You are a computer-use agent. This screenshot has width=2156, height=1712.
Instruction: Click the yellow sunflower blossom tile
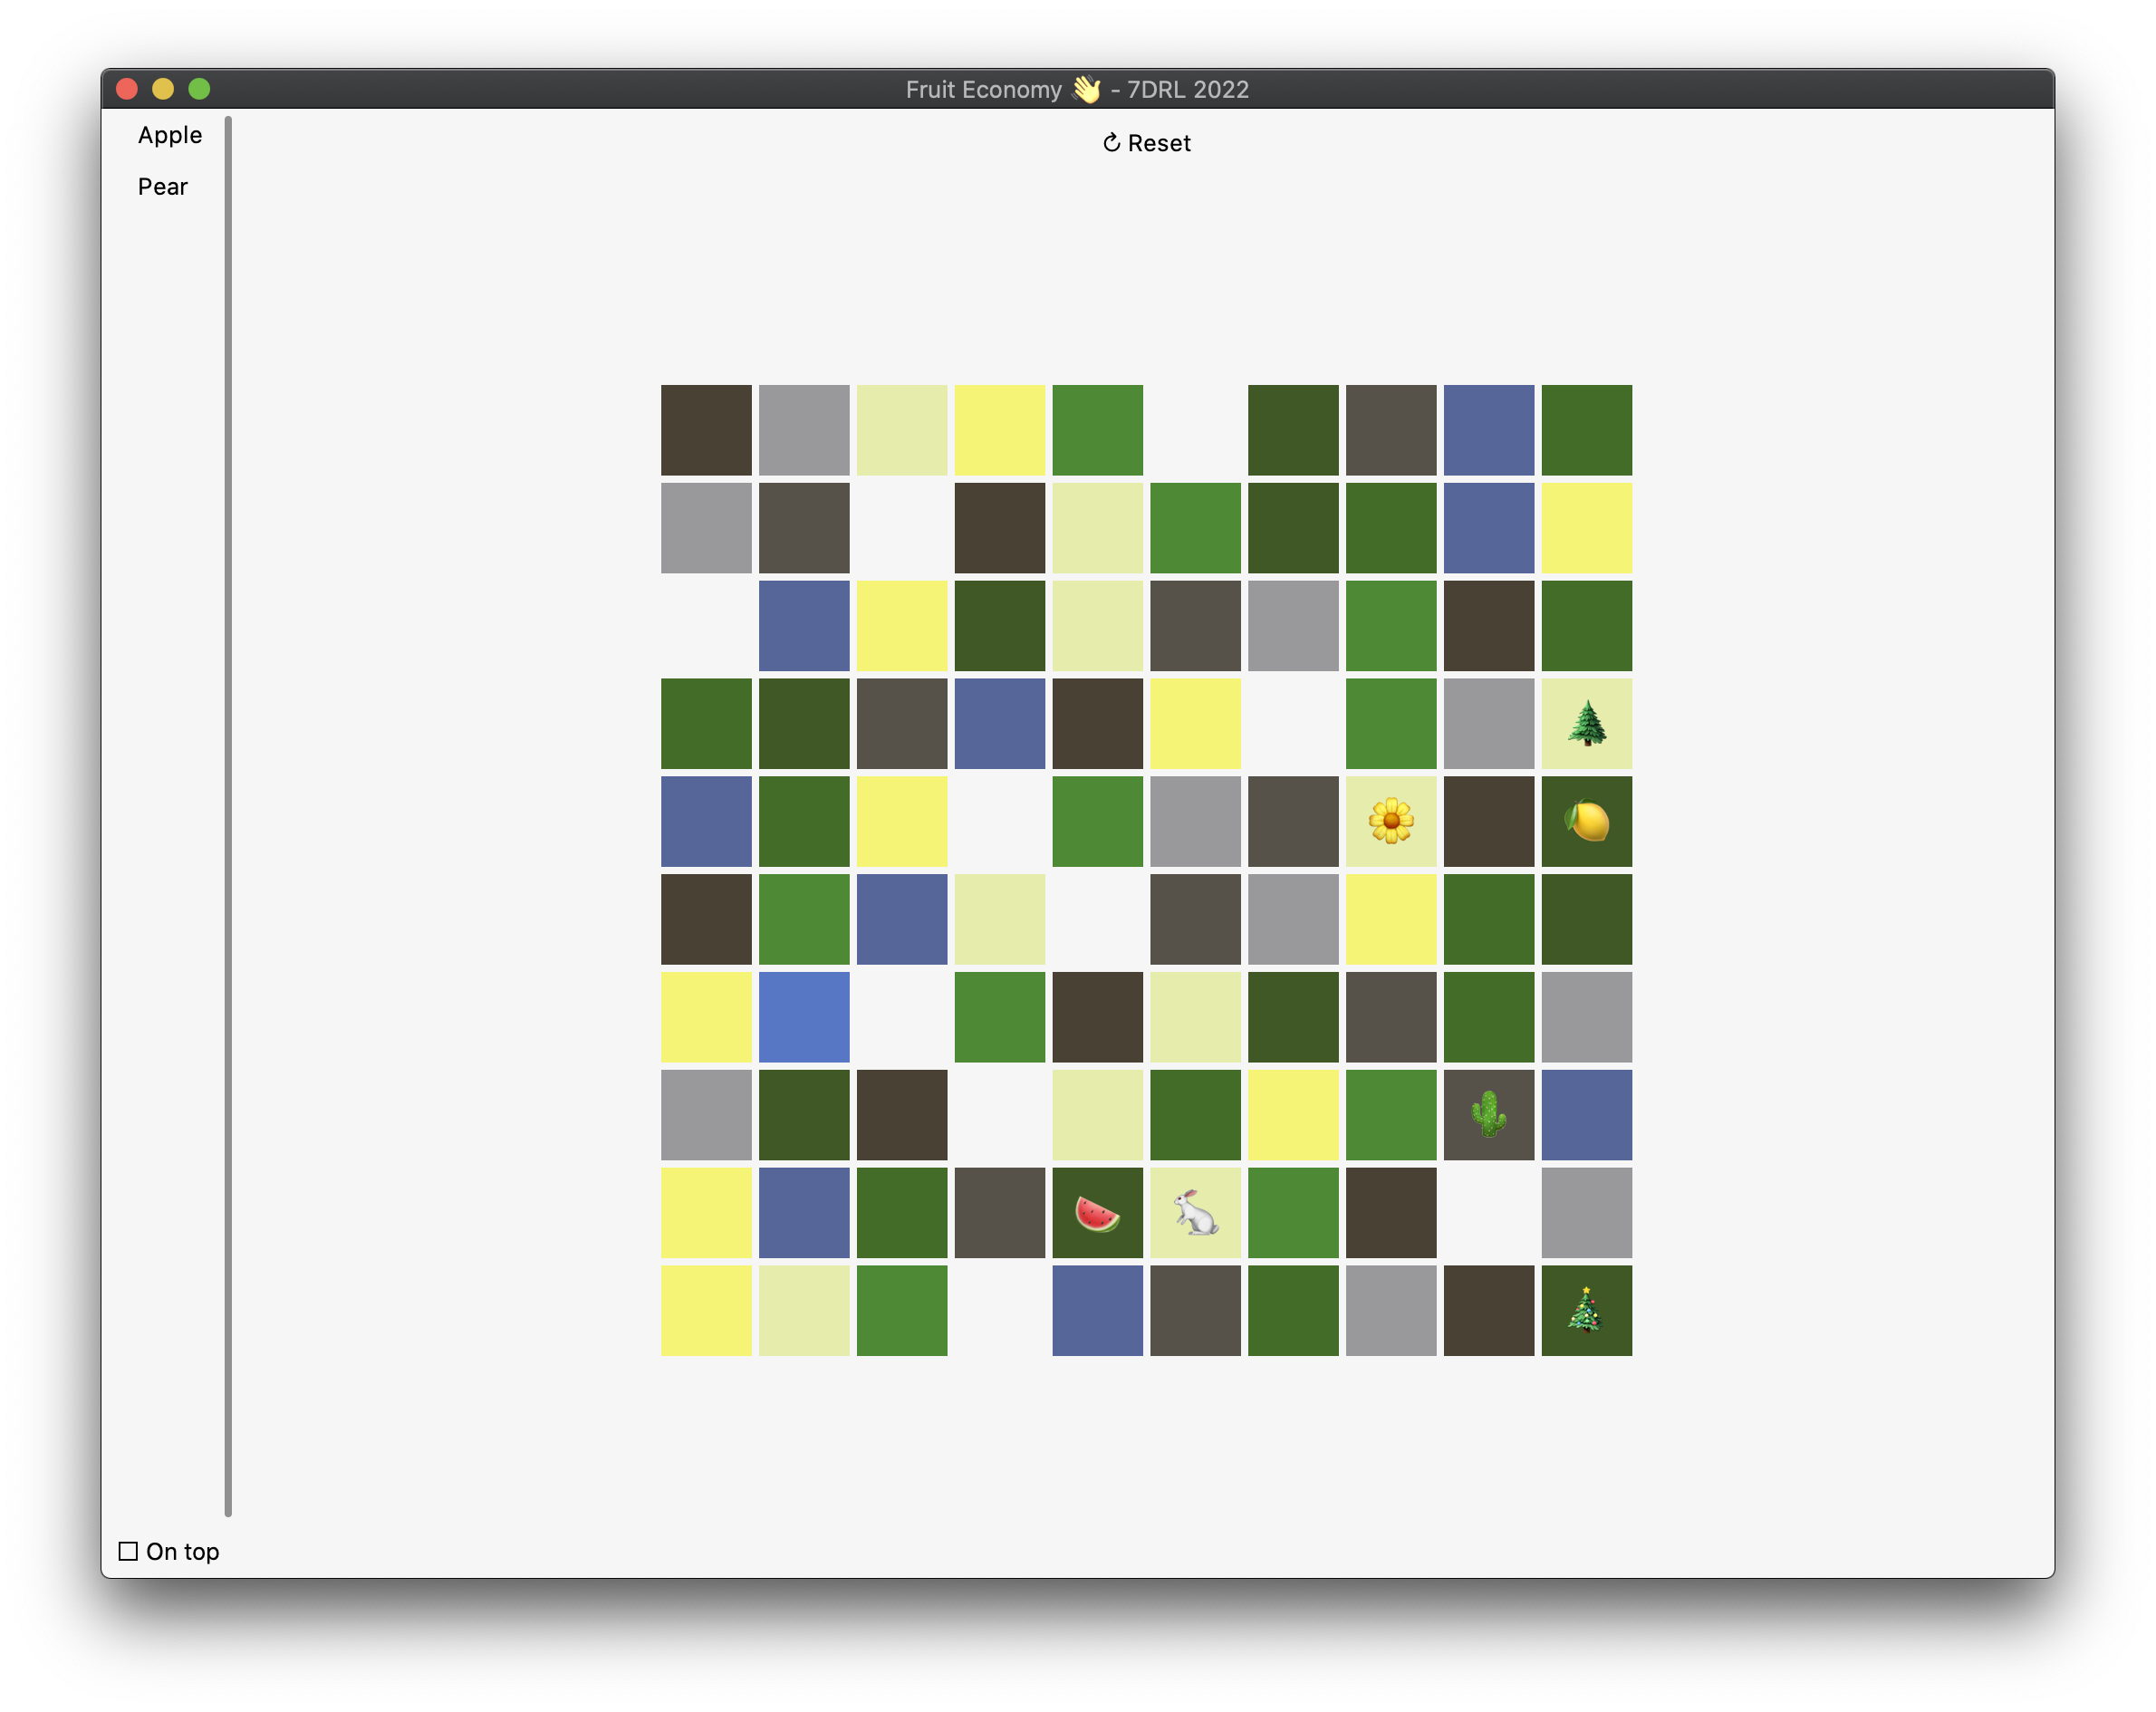coord(1391,821)
